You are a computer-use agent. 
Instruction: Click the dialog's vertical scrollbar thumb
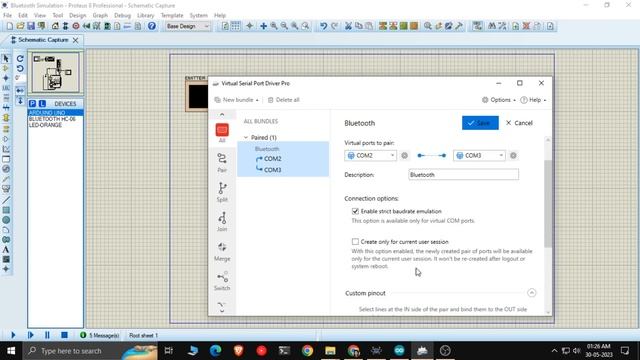pyautogui.click(x=548, y=204)
